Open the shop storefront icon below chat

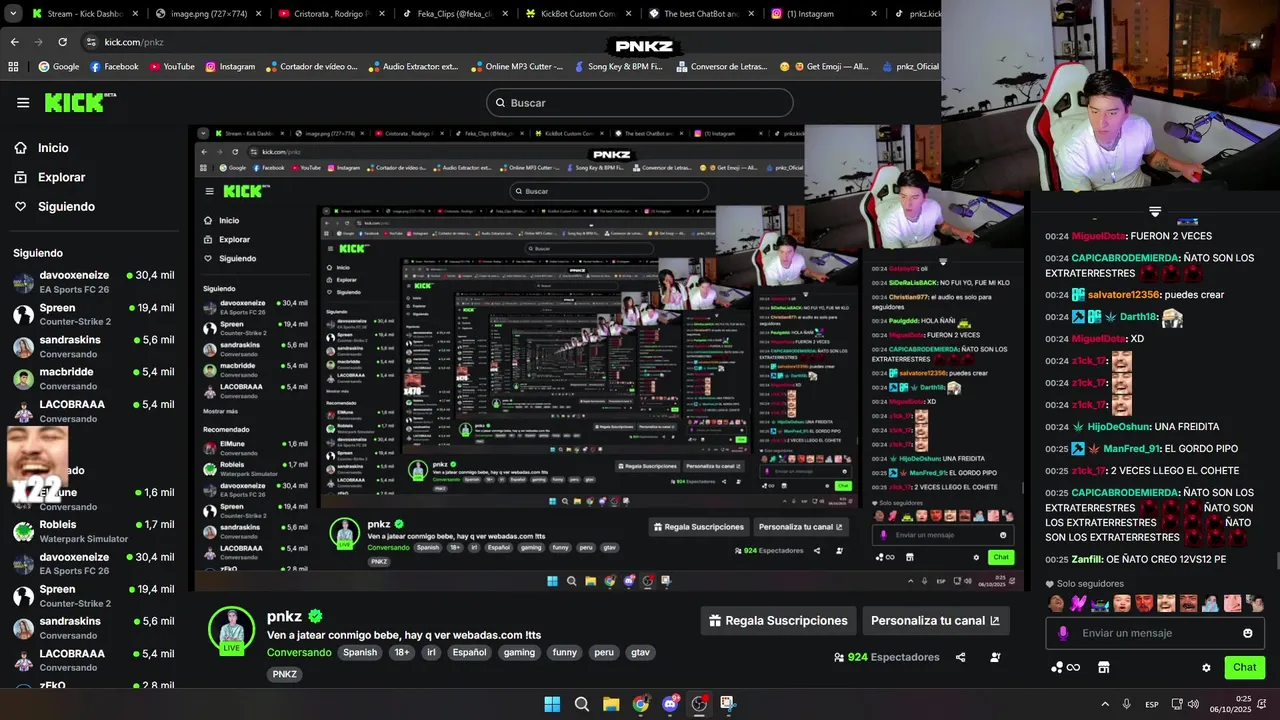tap(1104, 667)
